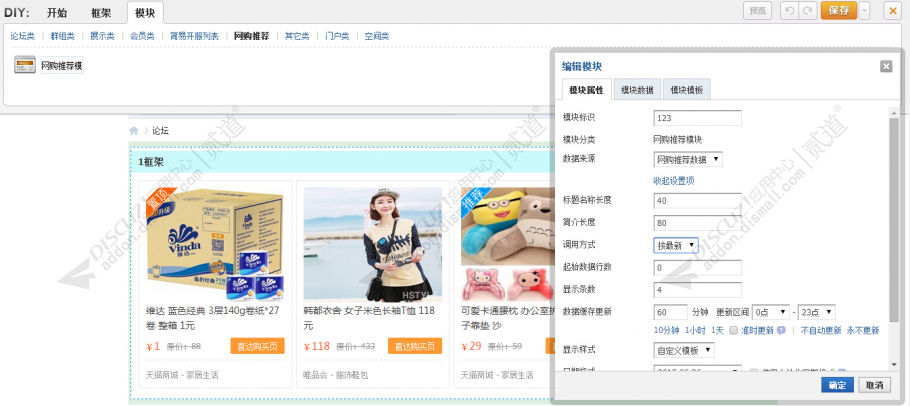
Task: Open the 调用方式 dropdown
Action: point(676,245)
